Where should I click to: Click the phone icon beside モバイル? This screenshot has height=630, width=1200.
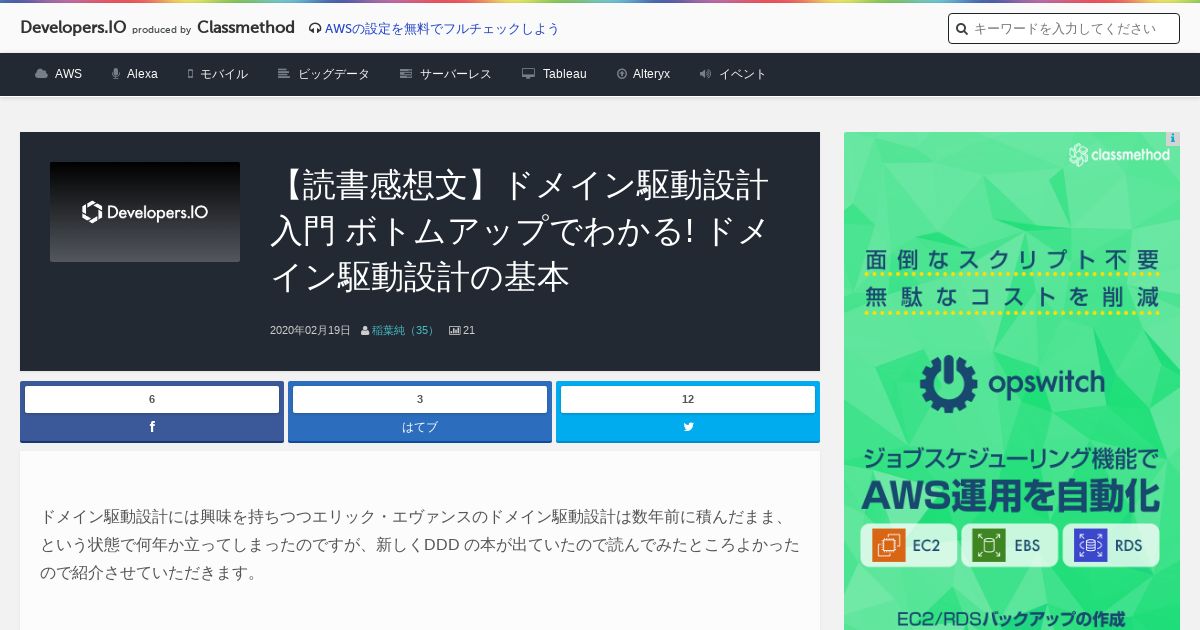pos(190,74)
